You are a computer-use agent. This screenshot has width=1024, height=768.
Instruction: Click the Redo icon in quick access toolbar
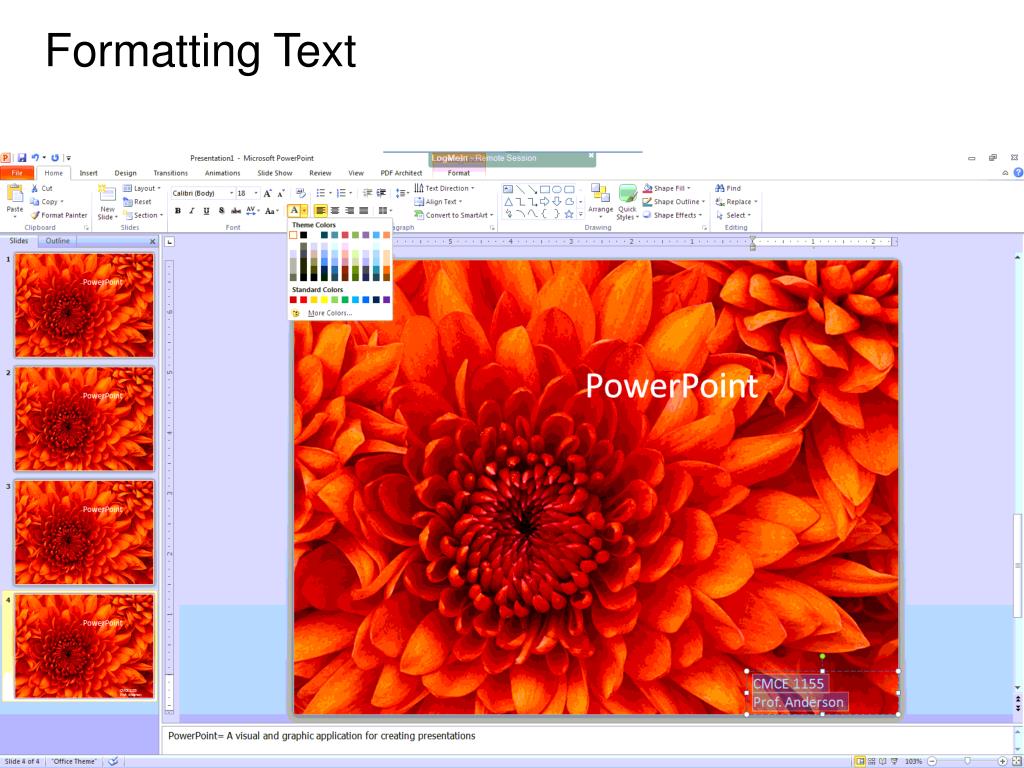coord(55,158)
